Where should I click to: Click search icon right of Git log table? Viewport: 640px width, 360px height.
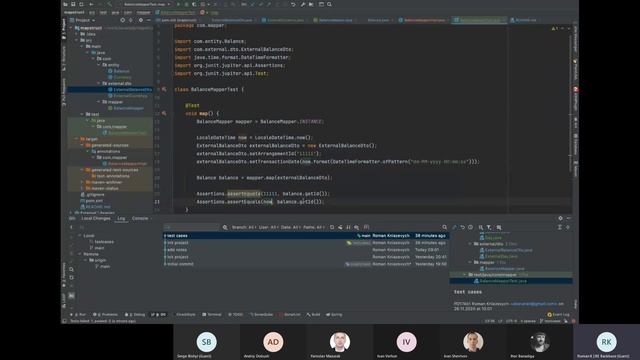click(444, 227)
